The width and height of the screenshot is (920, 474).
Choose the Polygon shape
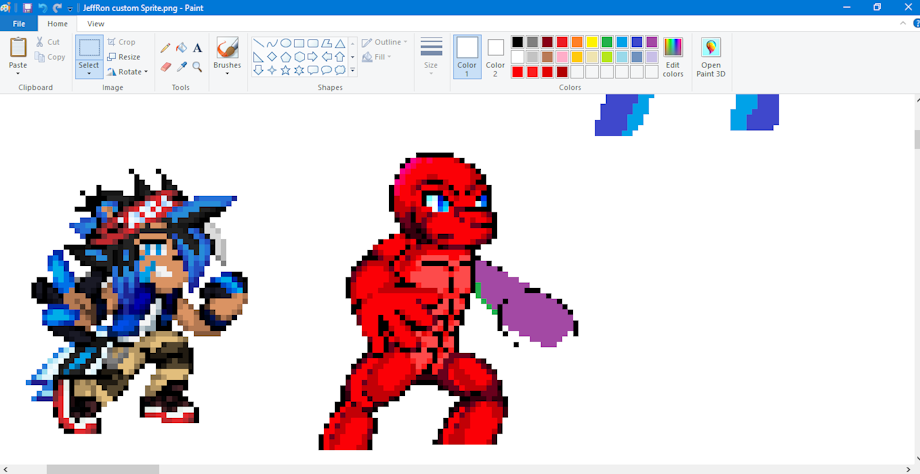[326, 43]
